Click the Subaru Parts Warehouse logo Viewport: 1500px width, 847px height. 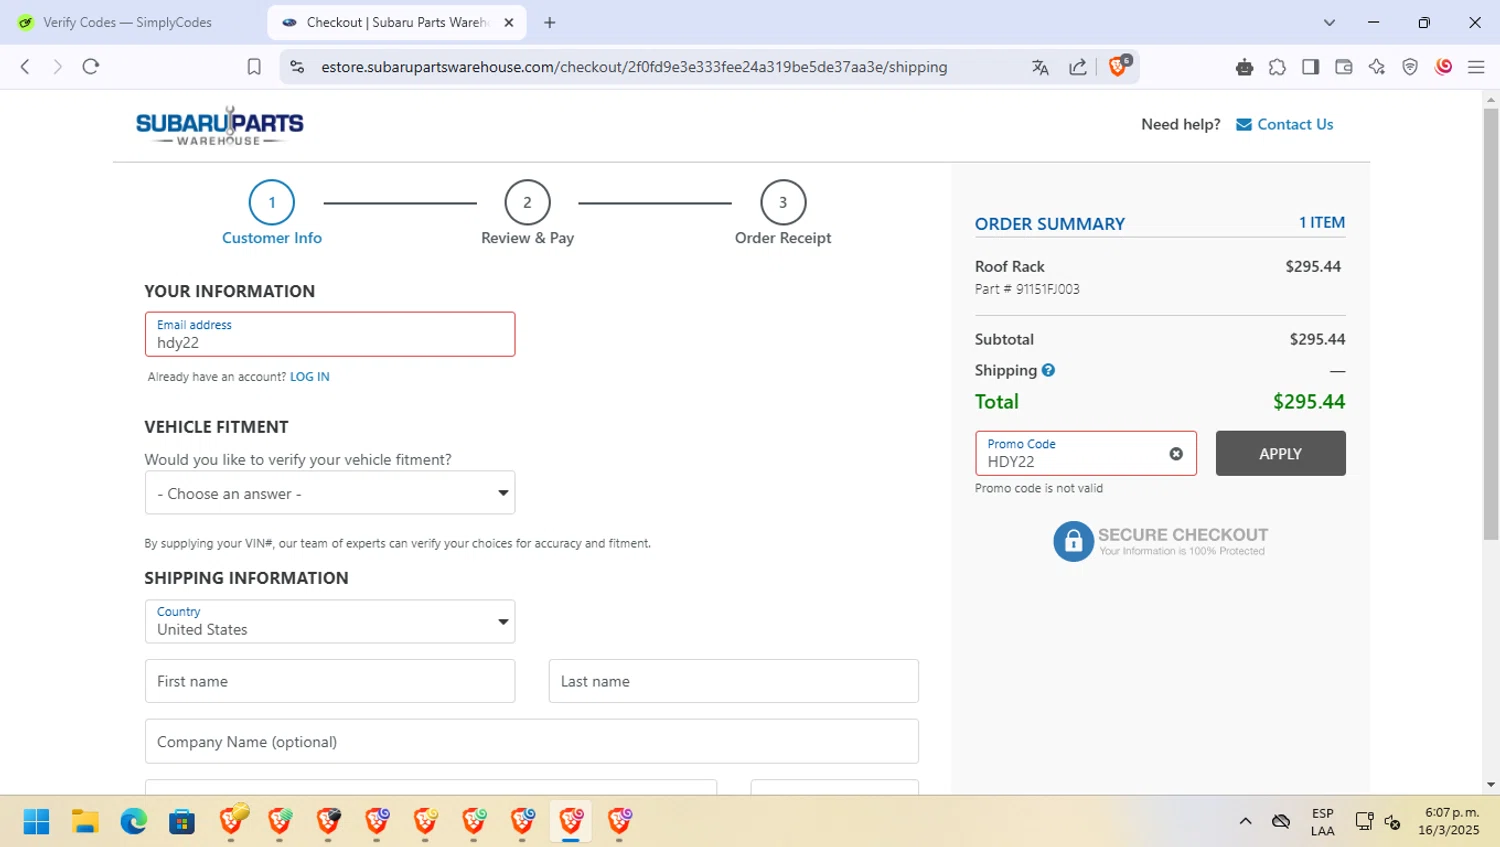pyautogui.click(x=220, y=126)
